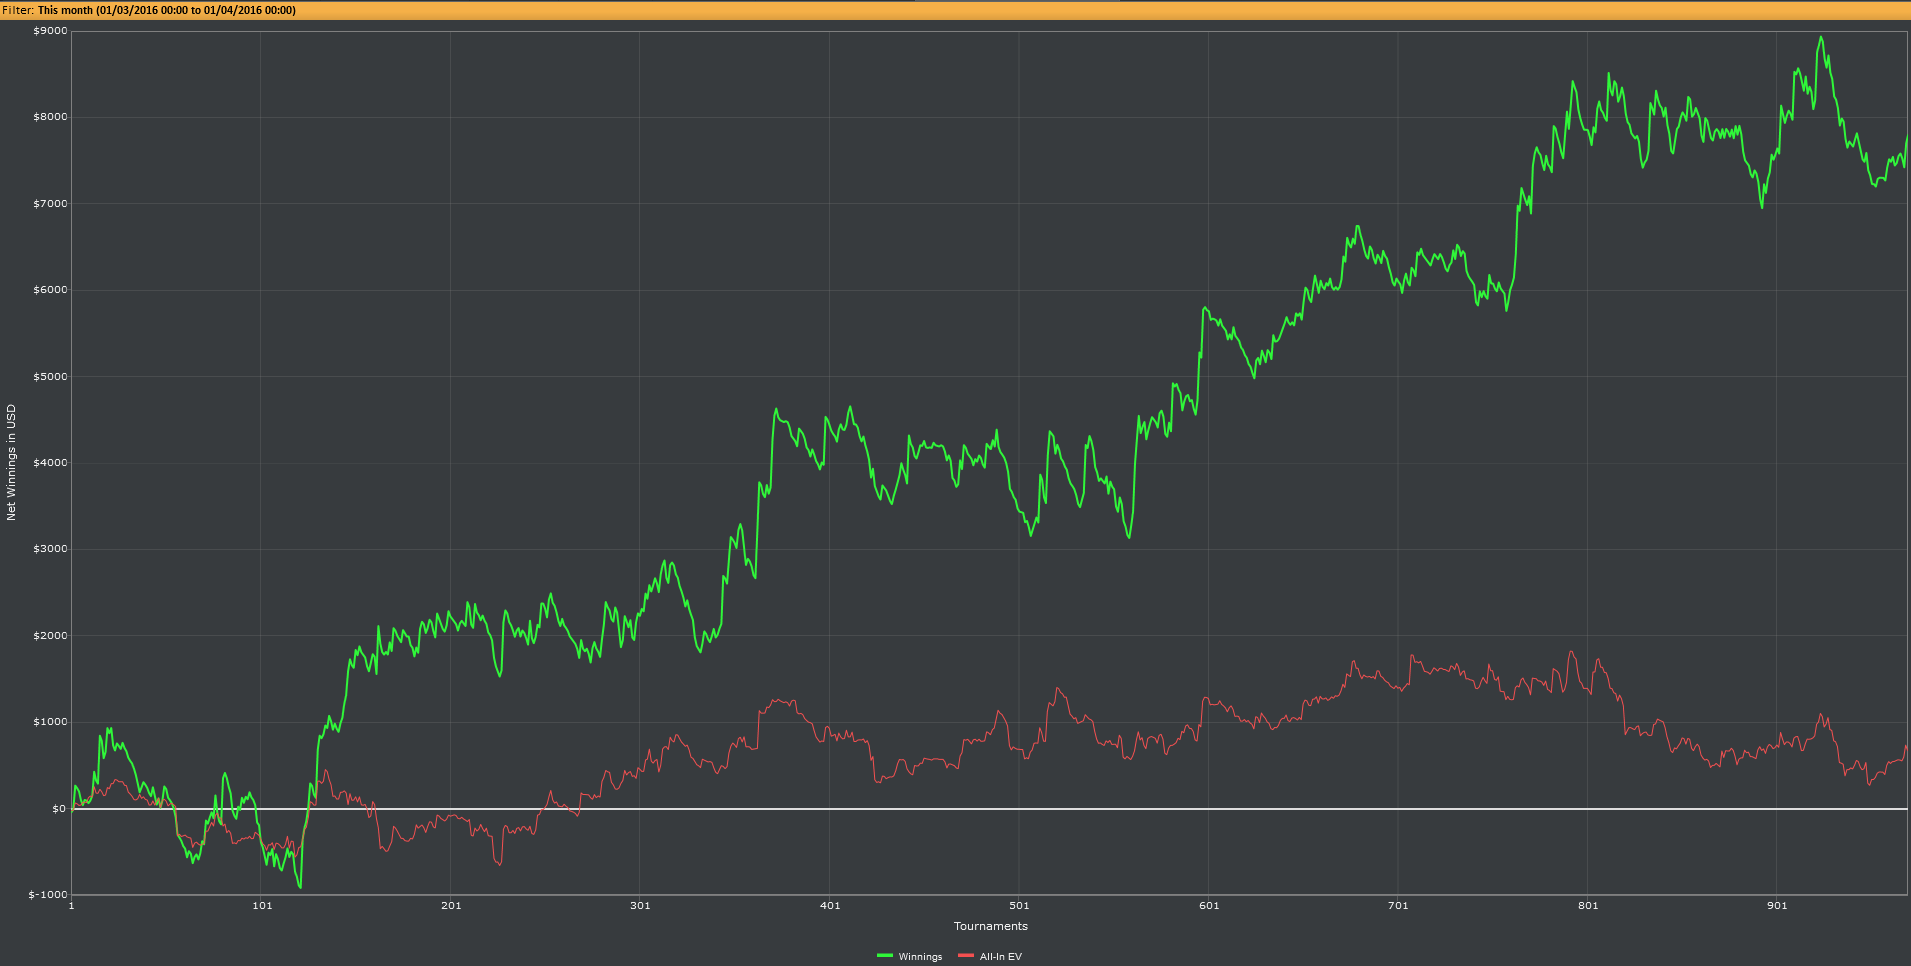This screenshot has width=1911, height=966.
Task: Click the $9000 y-axis label
Action: pyautogui.click(x=50, y=31)
